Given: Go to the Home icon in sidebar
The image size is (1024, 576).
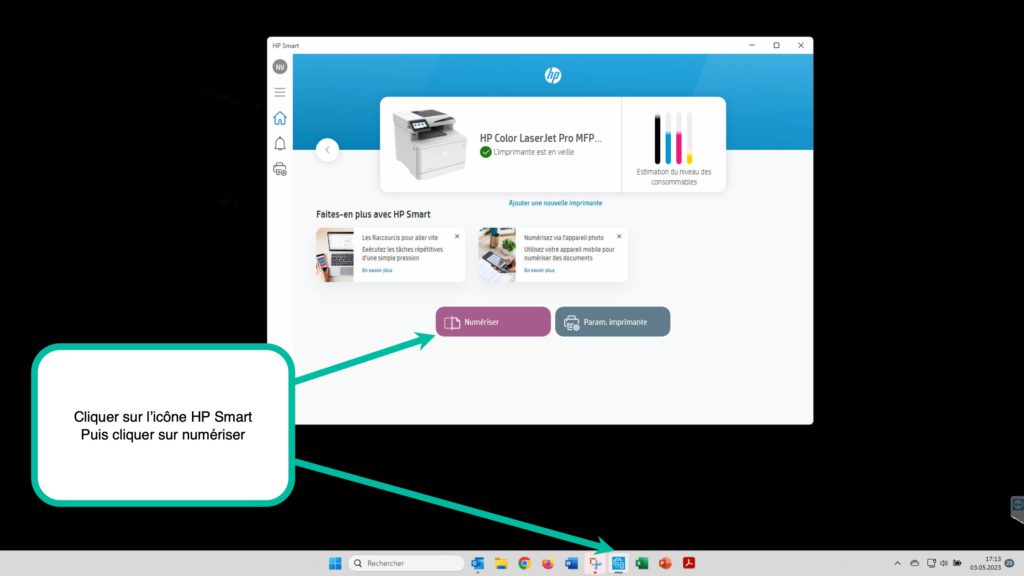Looking at the screenshot, I should point(280,118).
